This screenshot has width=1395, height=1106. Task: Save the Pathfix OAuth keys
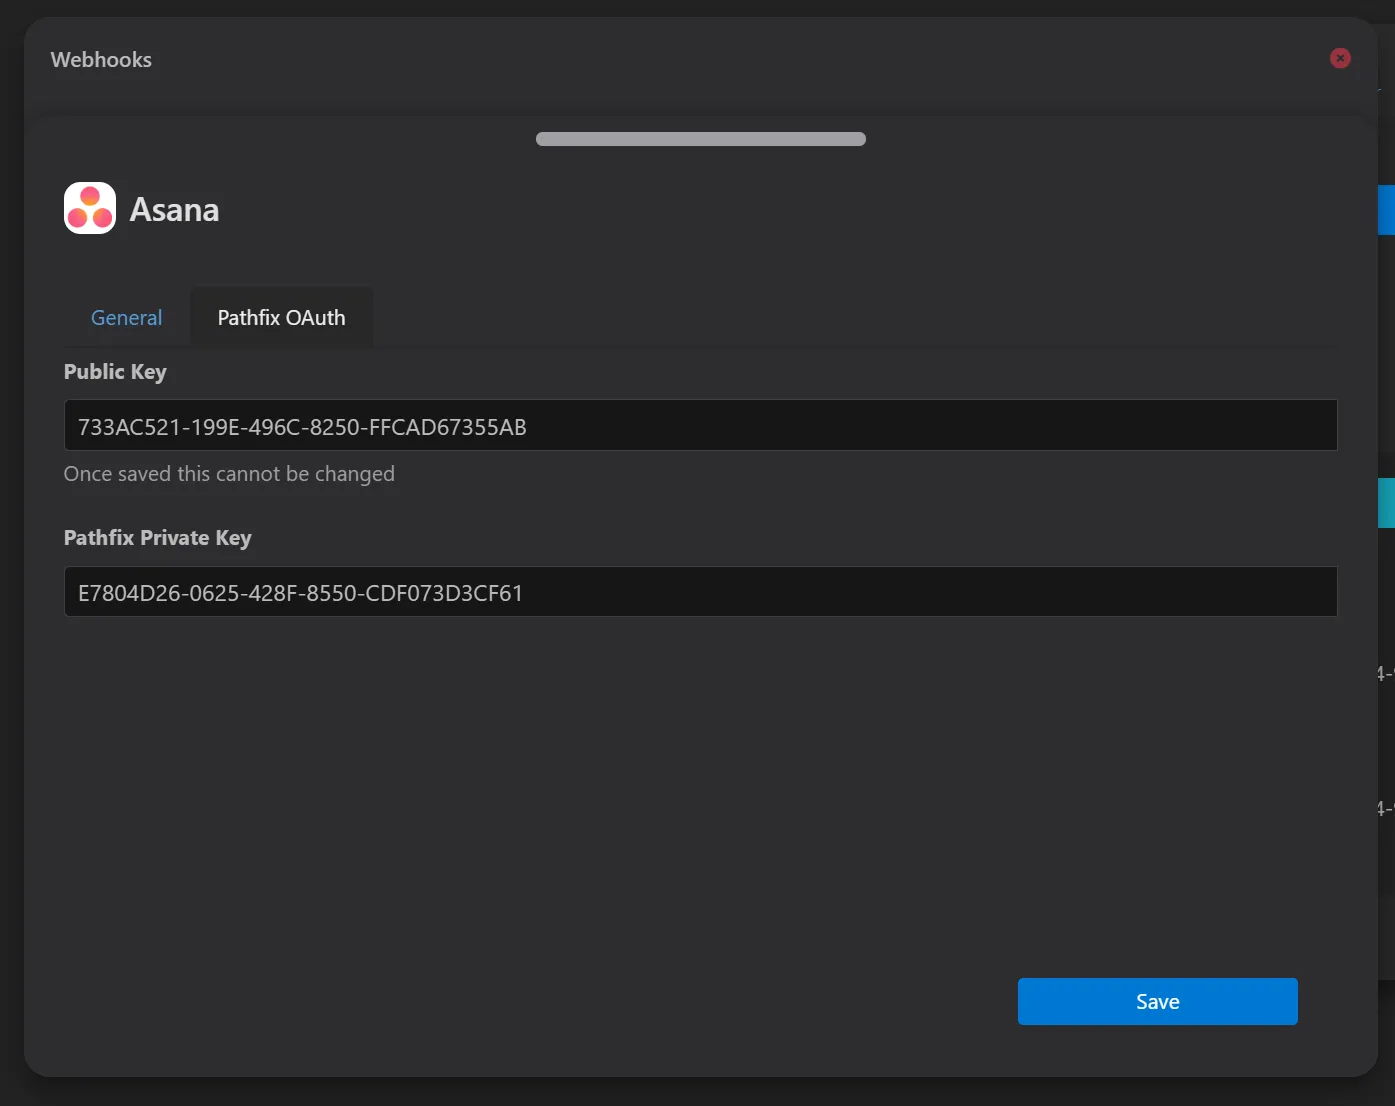coord(1157,1002)
